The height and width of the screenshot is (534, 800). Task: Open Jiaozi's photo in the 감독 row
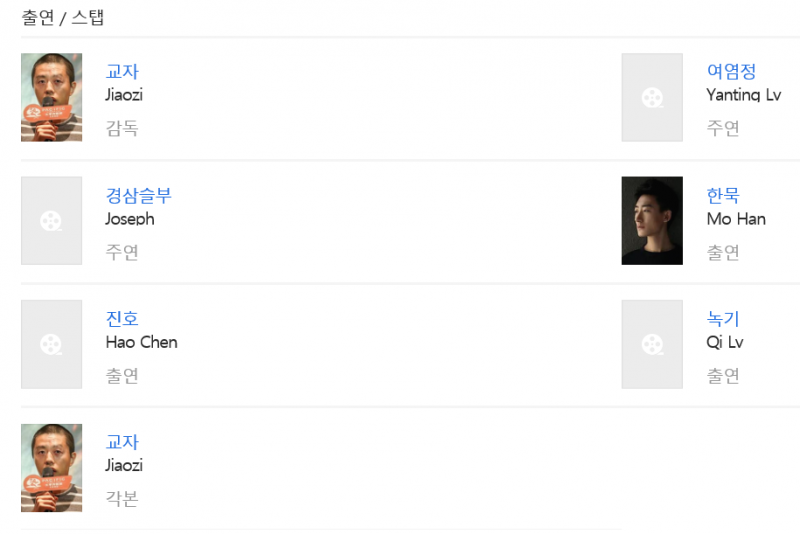coord(51,97)
